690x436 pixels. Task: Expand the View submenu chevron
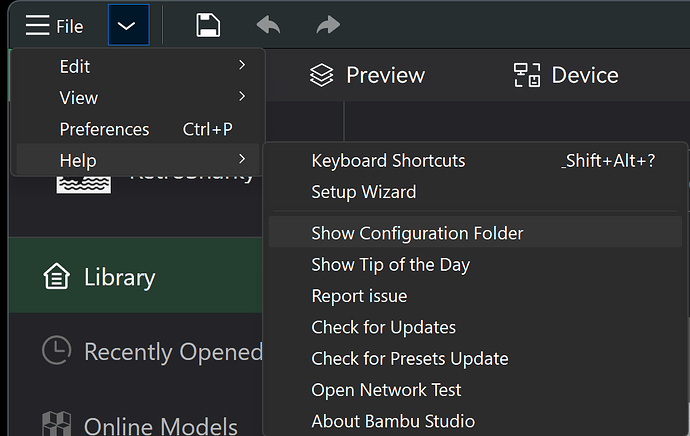click(242, 96)
